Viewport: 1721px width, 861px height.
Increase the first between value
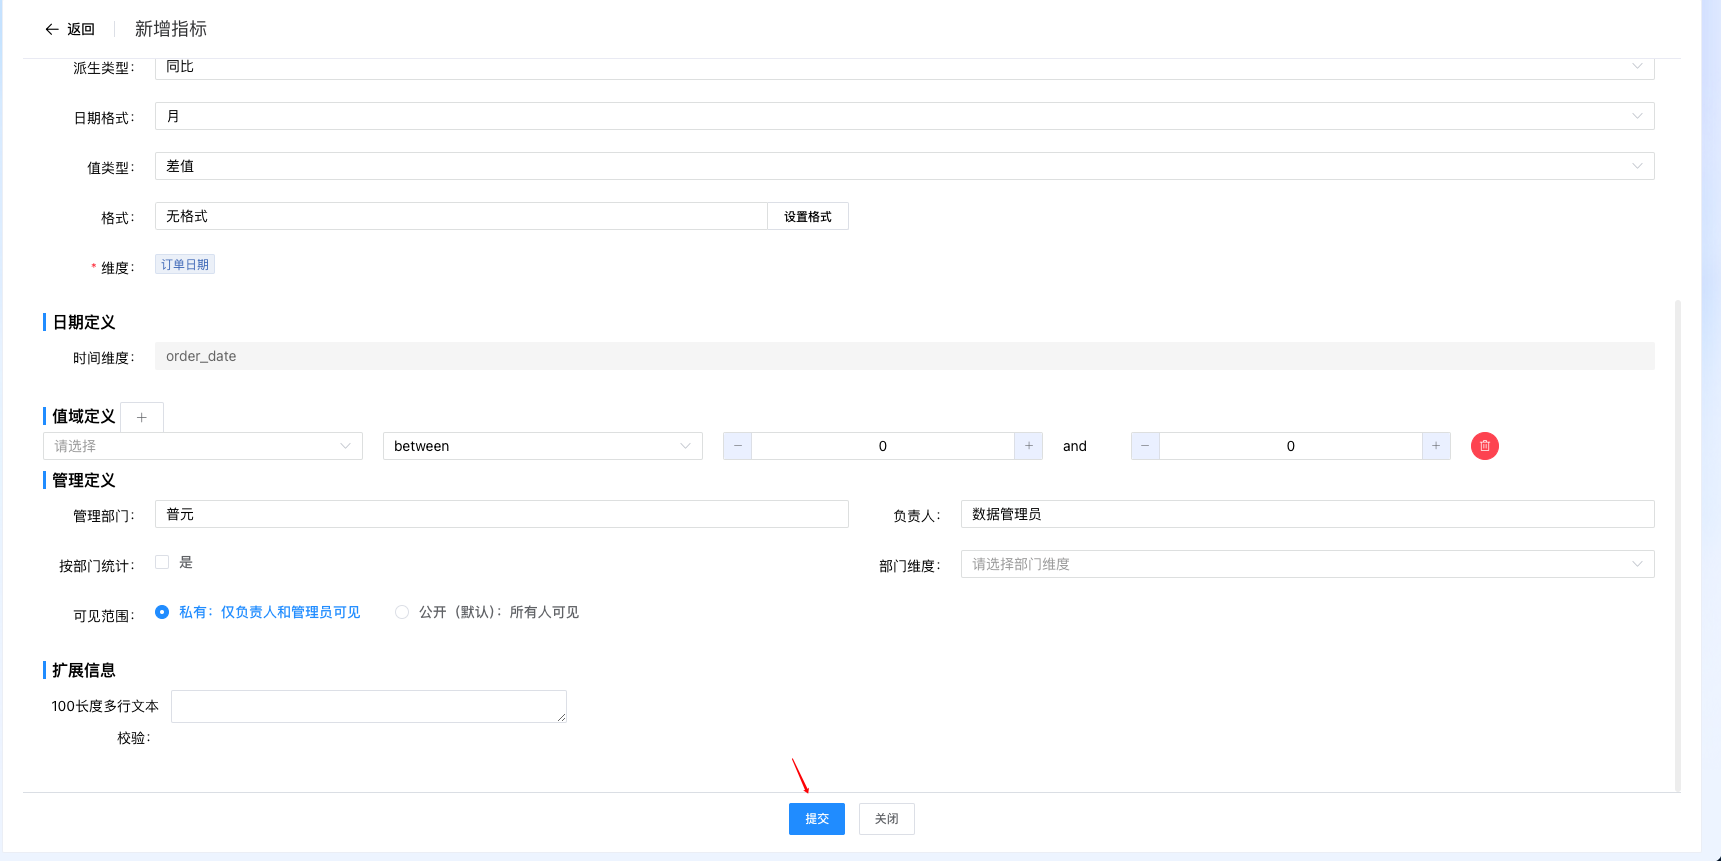(1028, 446)
